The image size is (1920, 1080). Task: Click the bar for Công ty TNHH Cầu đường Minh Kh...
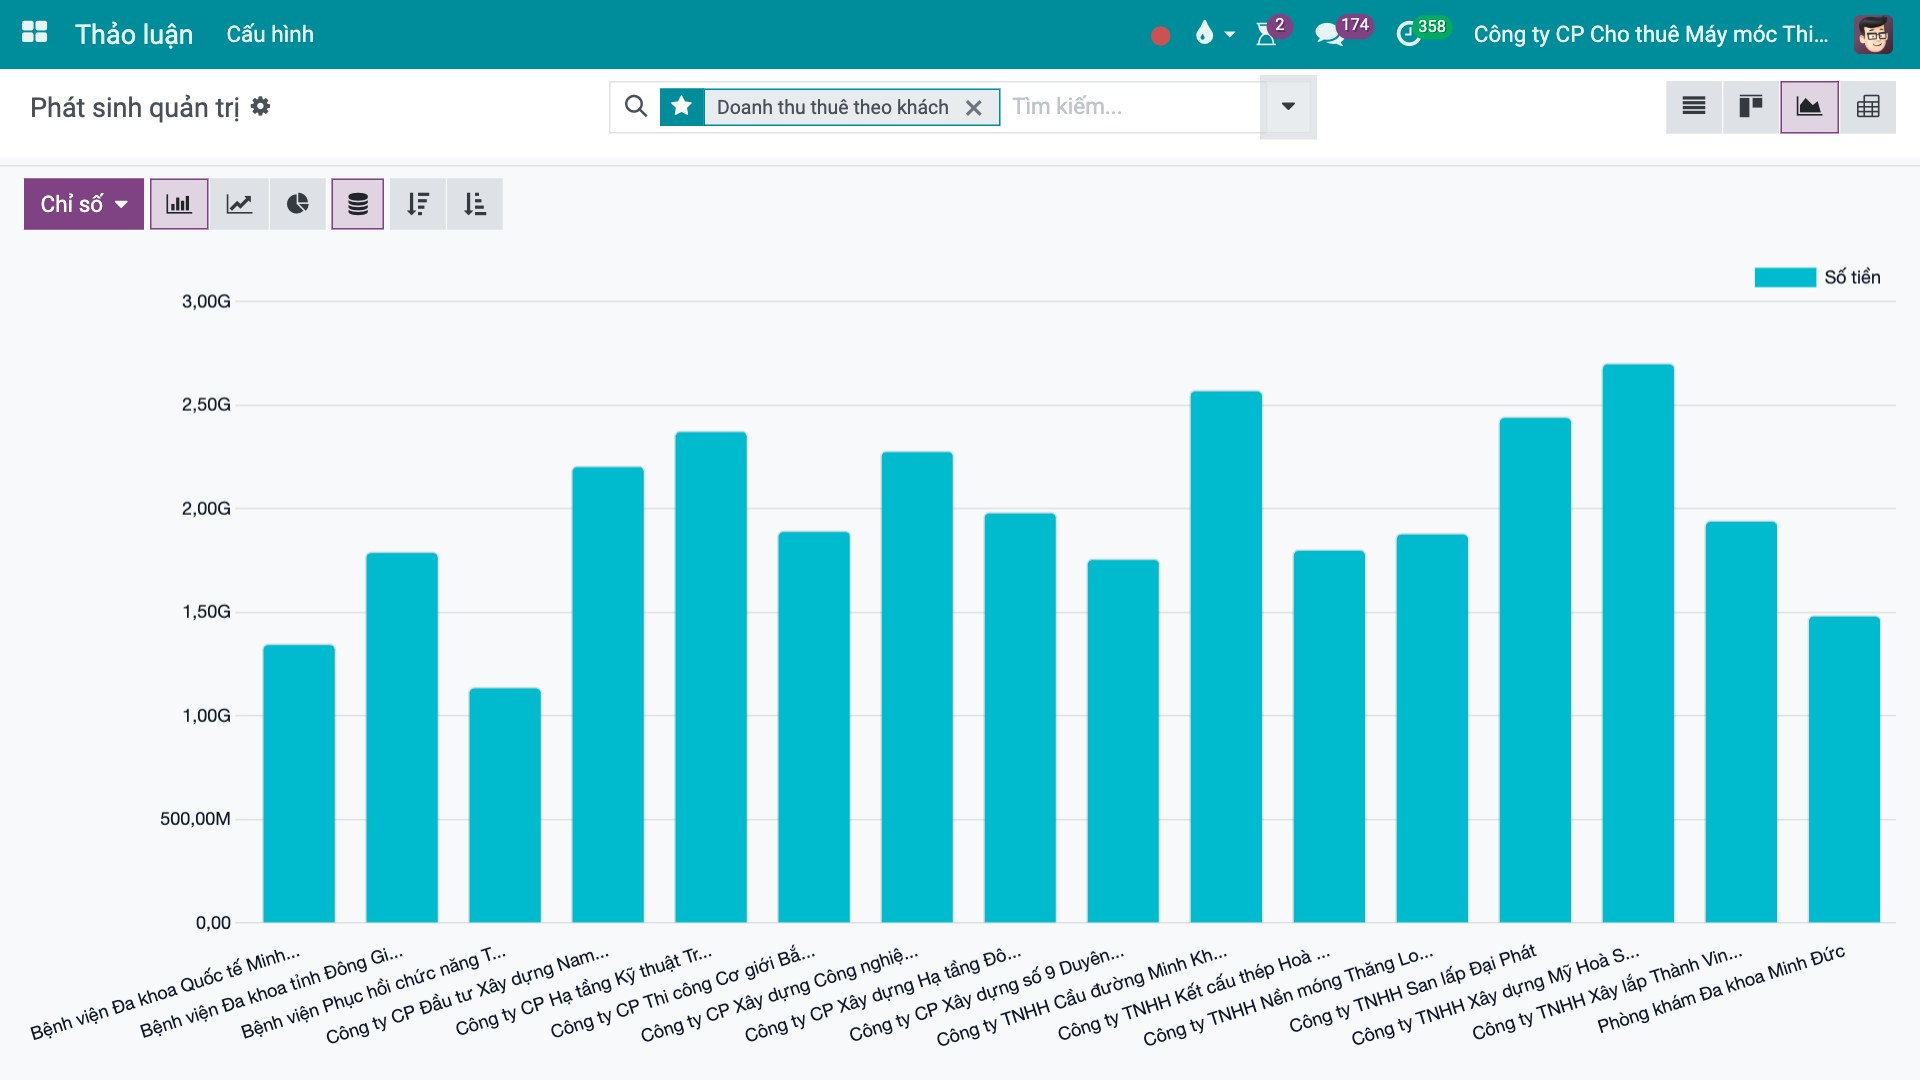pyautogui.click(x=1226, y=657)
